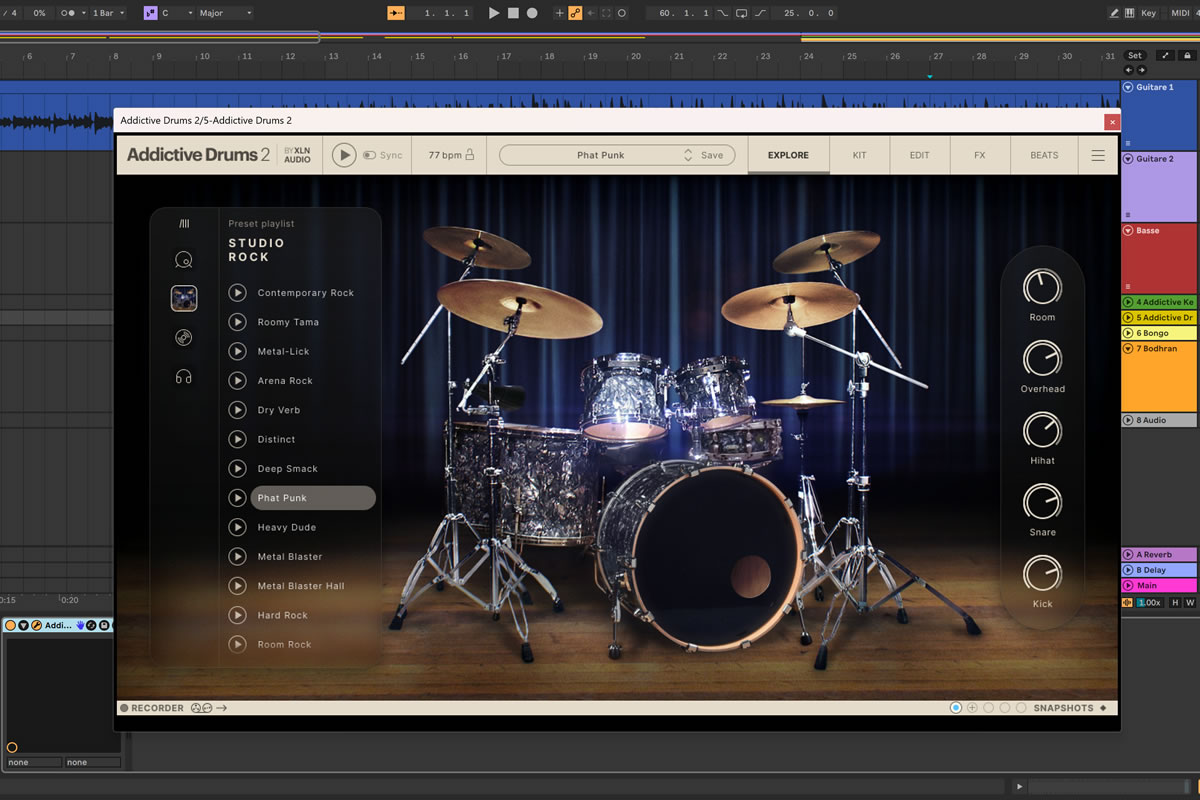The width and height of the screenshot is (1200, 800).
Task: Toggle automation arm button in transport
Action: [575, 13]
